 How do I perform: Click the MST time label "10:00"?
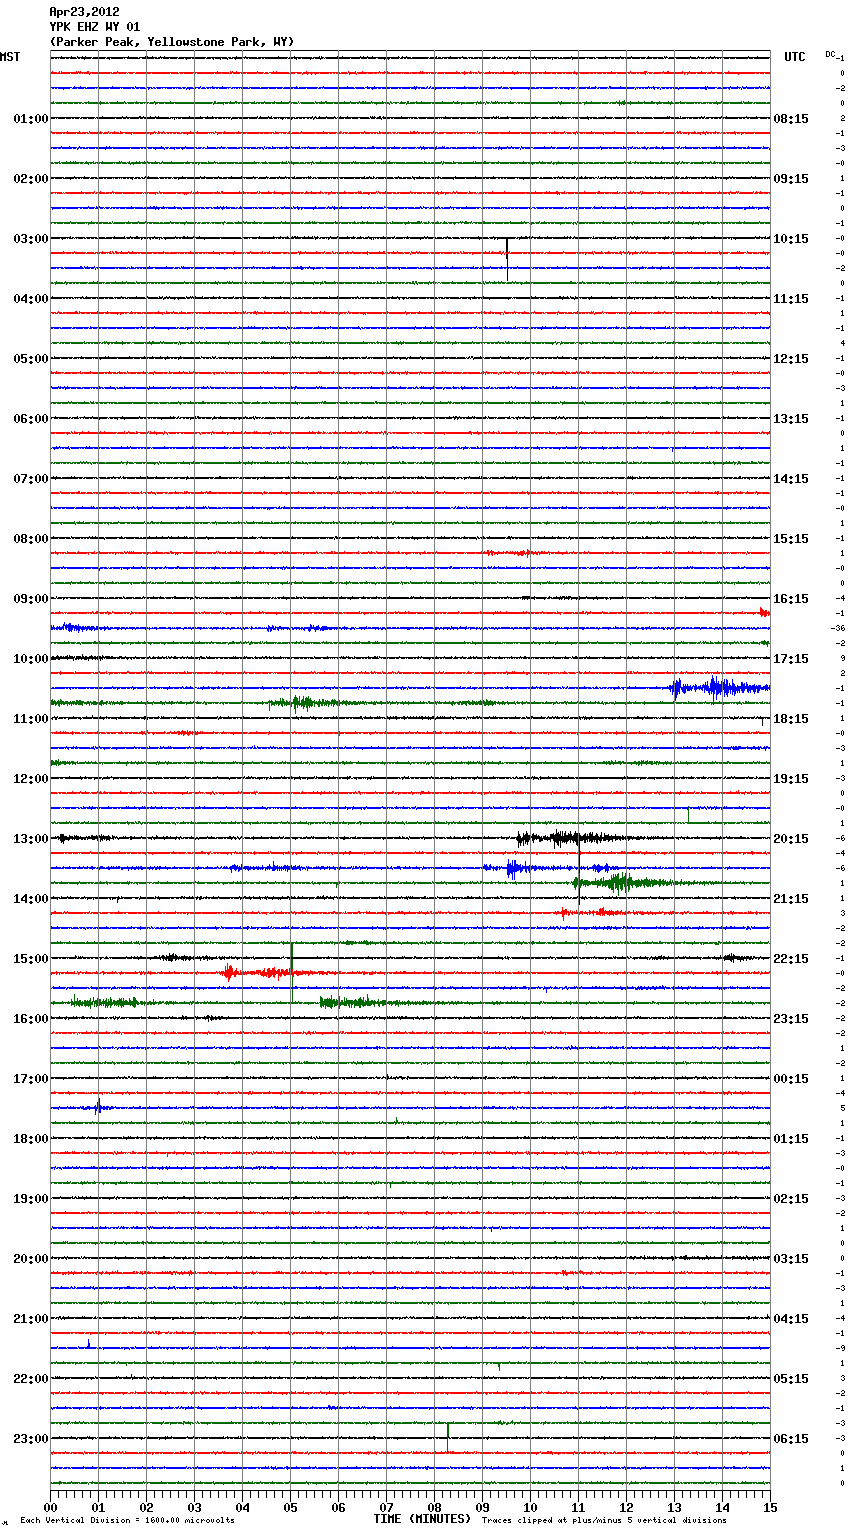pos(31,659)
